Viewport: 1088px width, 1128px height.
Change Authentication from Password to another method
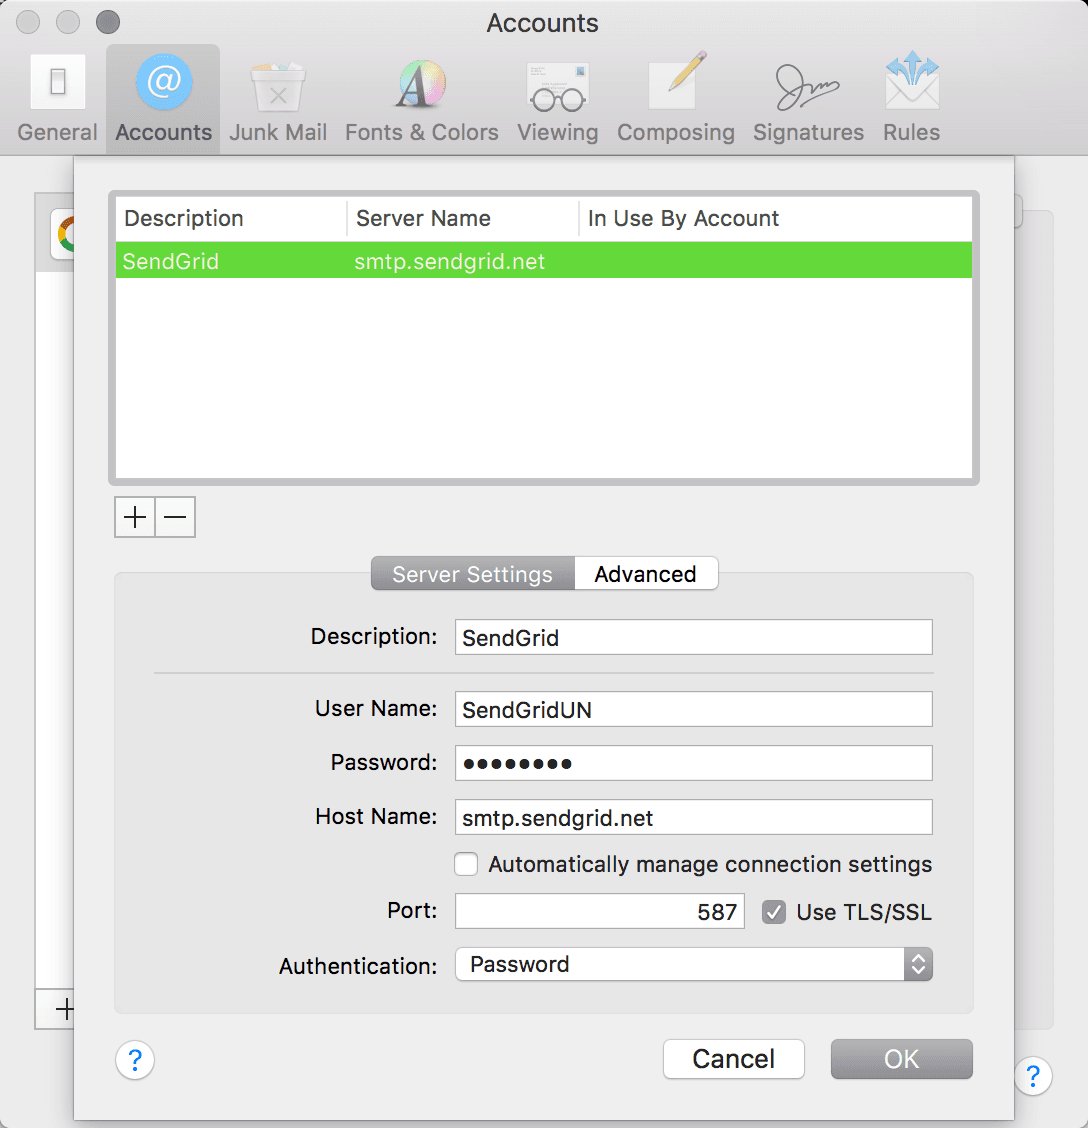pyautogui.click(x=917, y=964)
